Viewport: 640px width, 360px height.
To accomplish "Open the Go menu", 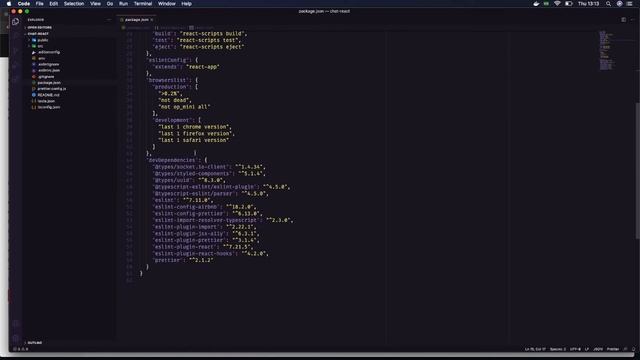I will coord(110,4).
